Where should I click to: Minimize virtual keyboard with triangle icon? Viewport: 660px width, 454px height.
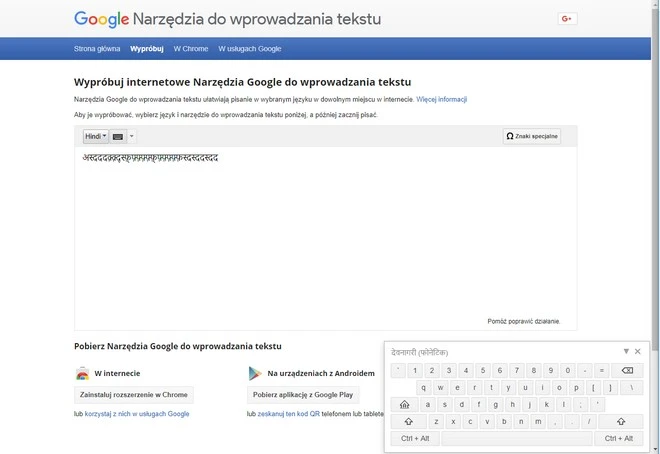coord(626,352)
